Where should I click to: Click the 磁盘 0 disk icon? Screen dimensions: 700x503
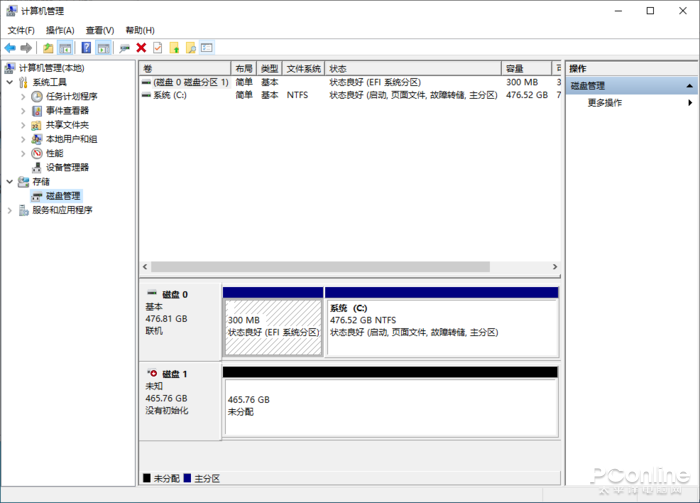point(152,293)
